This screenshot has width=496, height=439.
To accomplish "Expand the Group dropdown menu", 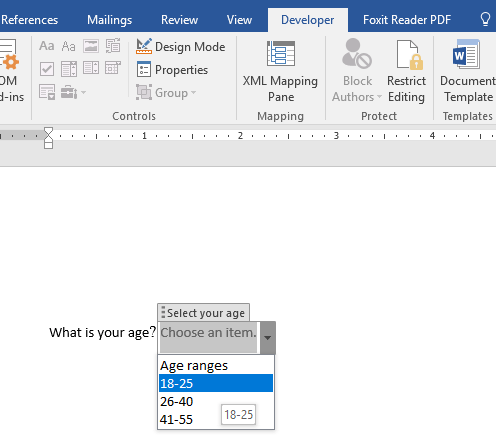I will (166, 93).
